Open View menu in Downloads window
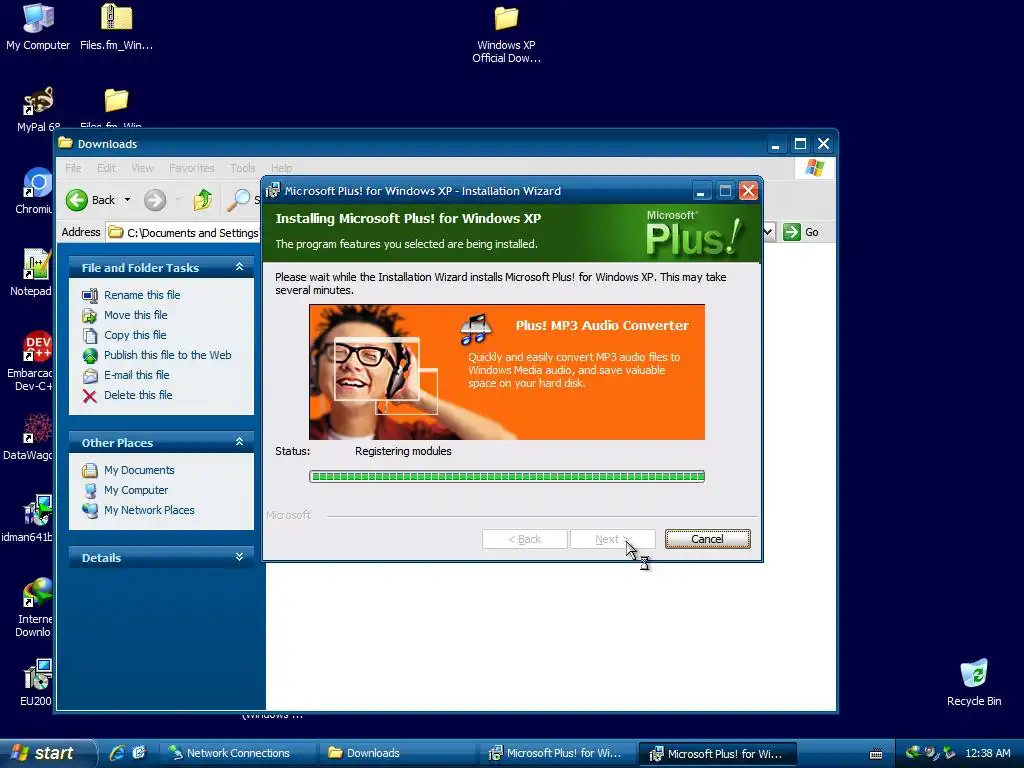 click(x=142, y=168)
